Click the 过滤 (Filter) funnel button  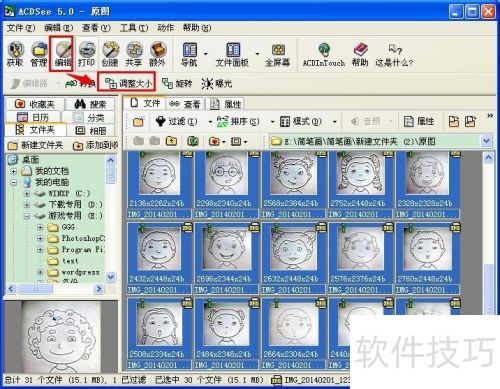point(176,121)
